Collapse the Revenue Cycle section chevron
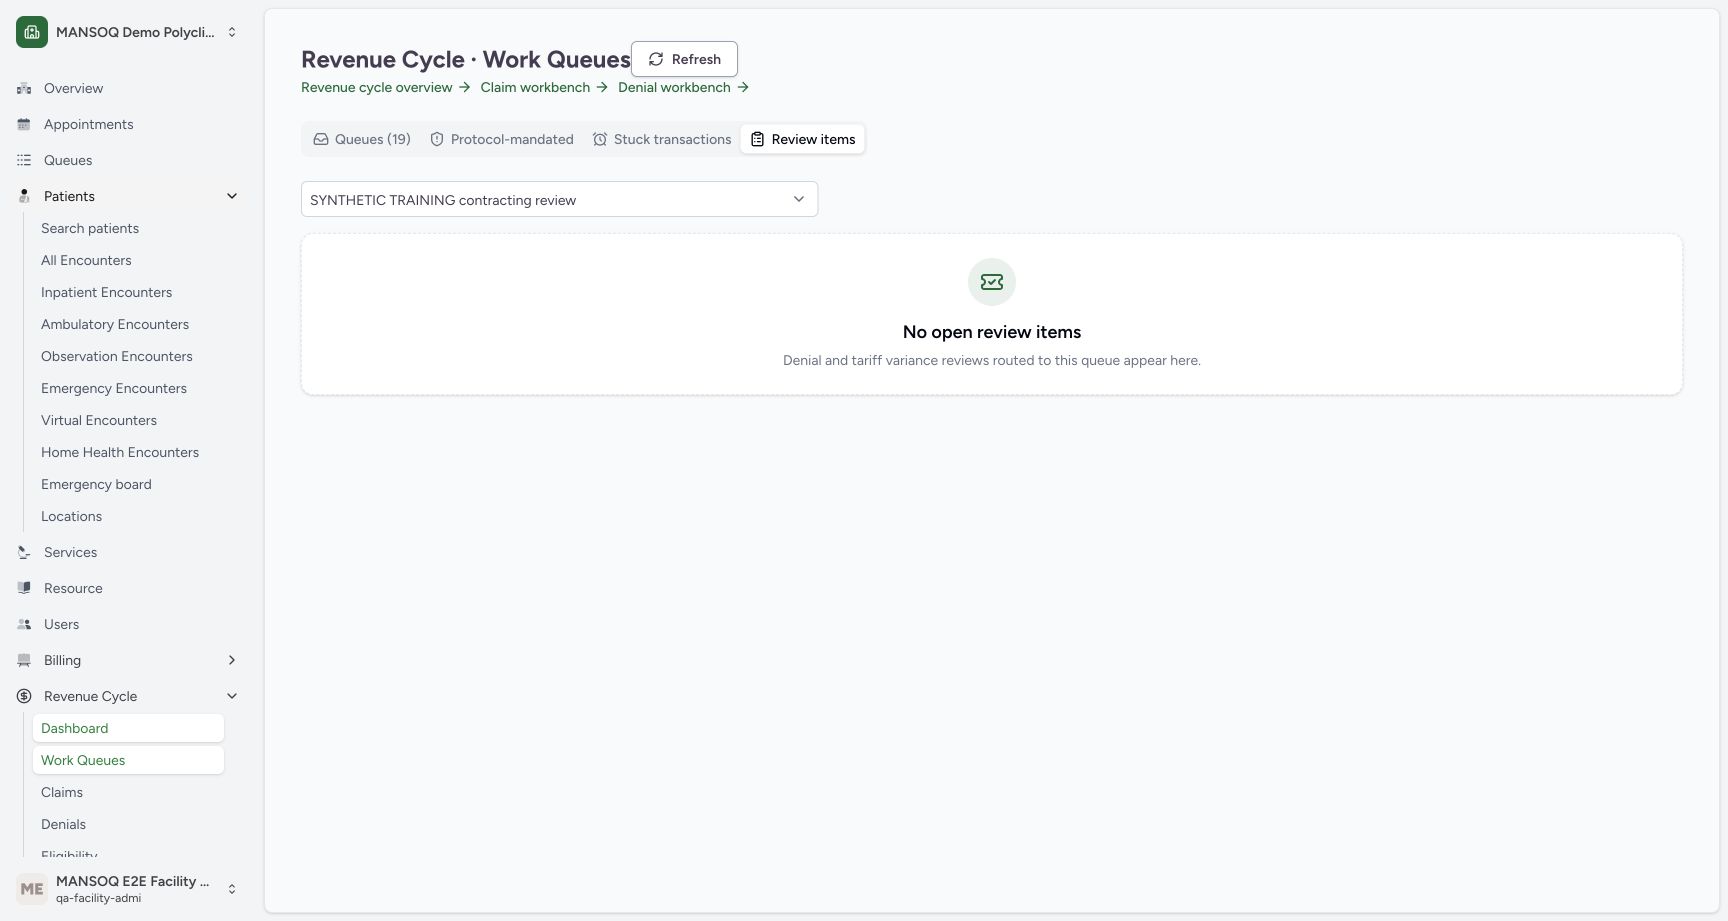 232,696
